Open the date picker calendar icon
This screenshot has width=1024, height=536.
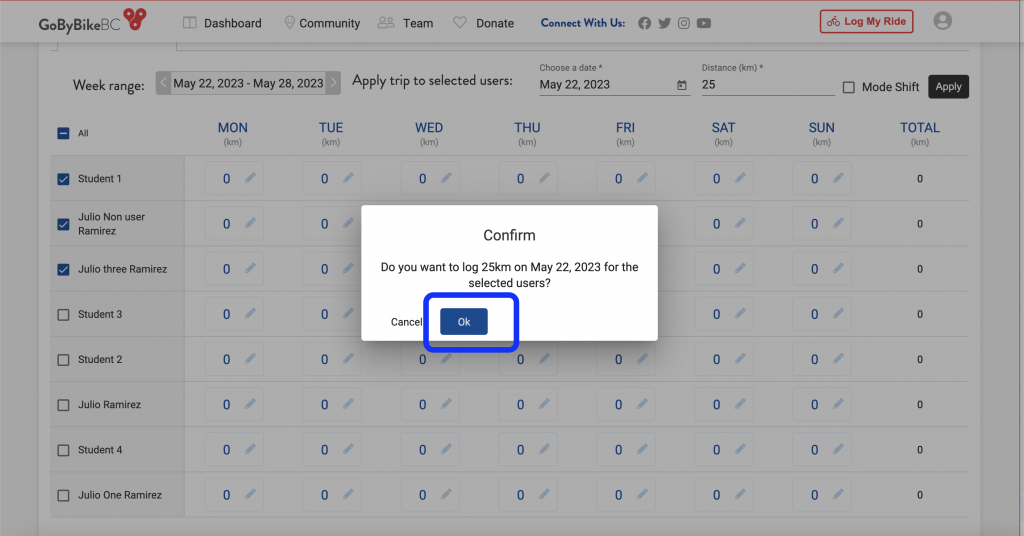pyautogui.click(x=682, y=85)
